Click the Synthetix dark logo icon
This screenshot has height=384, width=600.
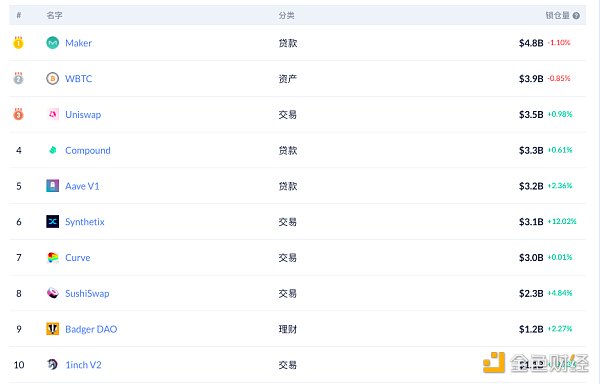pyautogui.click(x=52, y=221)
